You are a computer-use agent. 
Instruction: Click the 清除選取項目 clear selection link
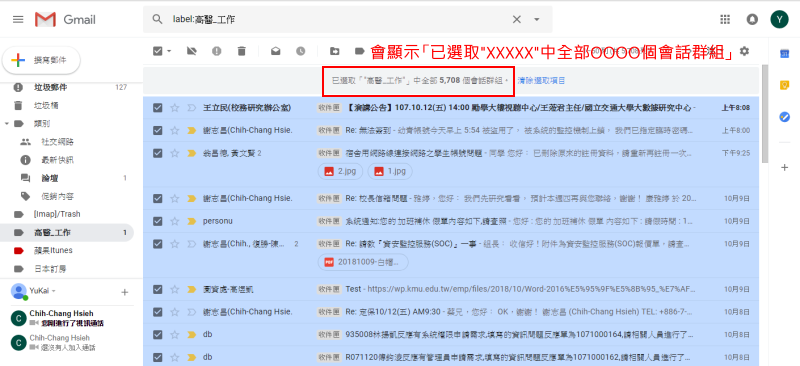541,81
